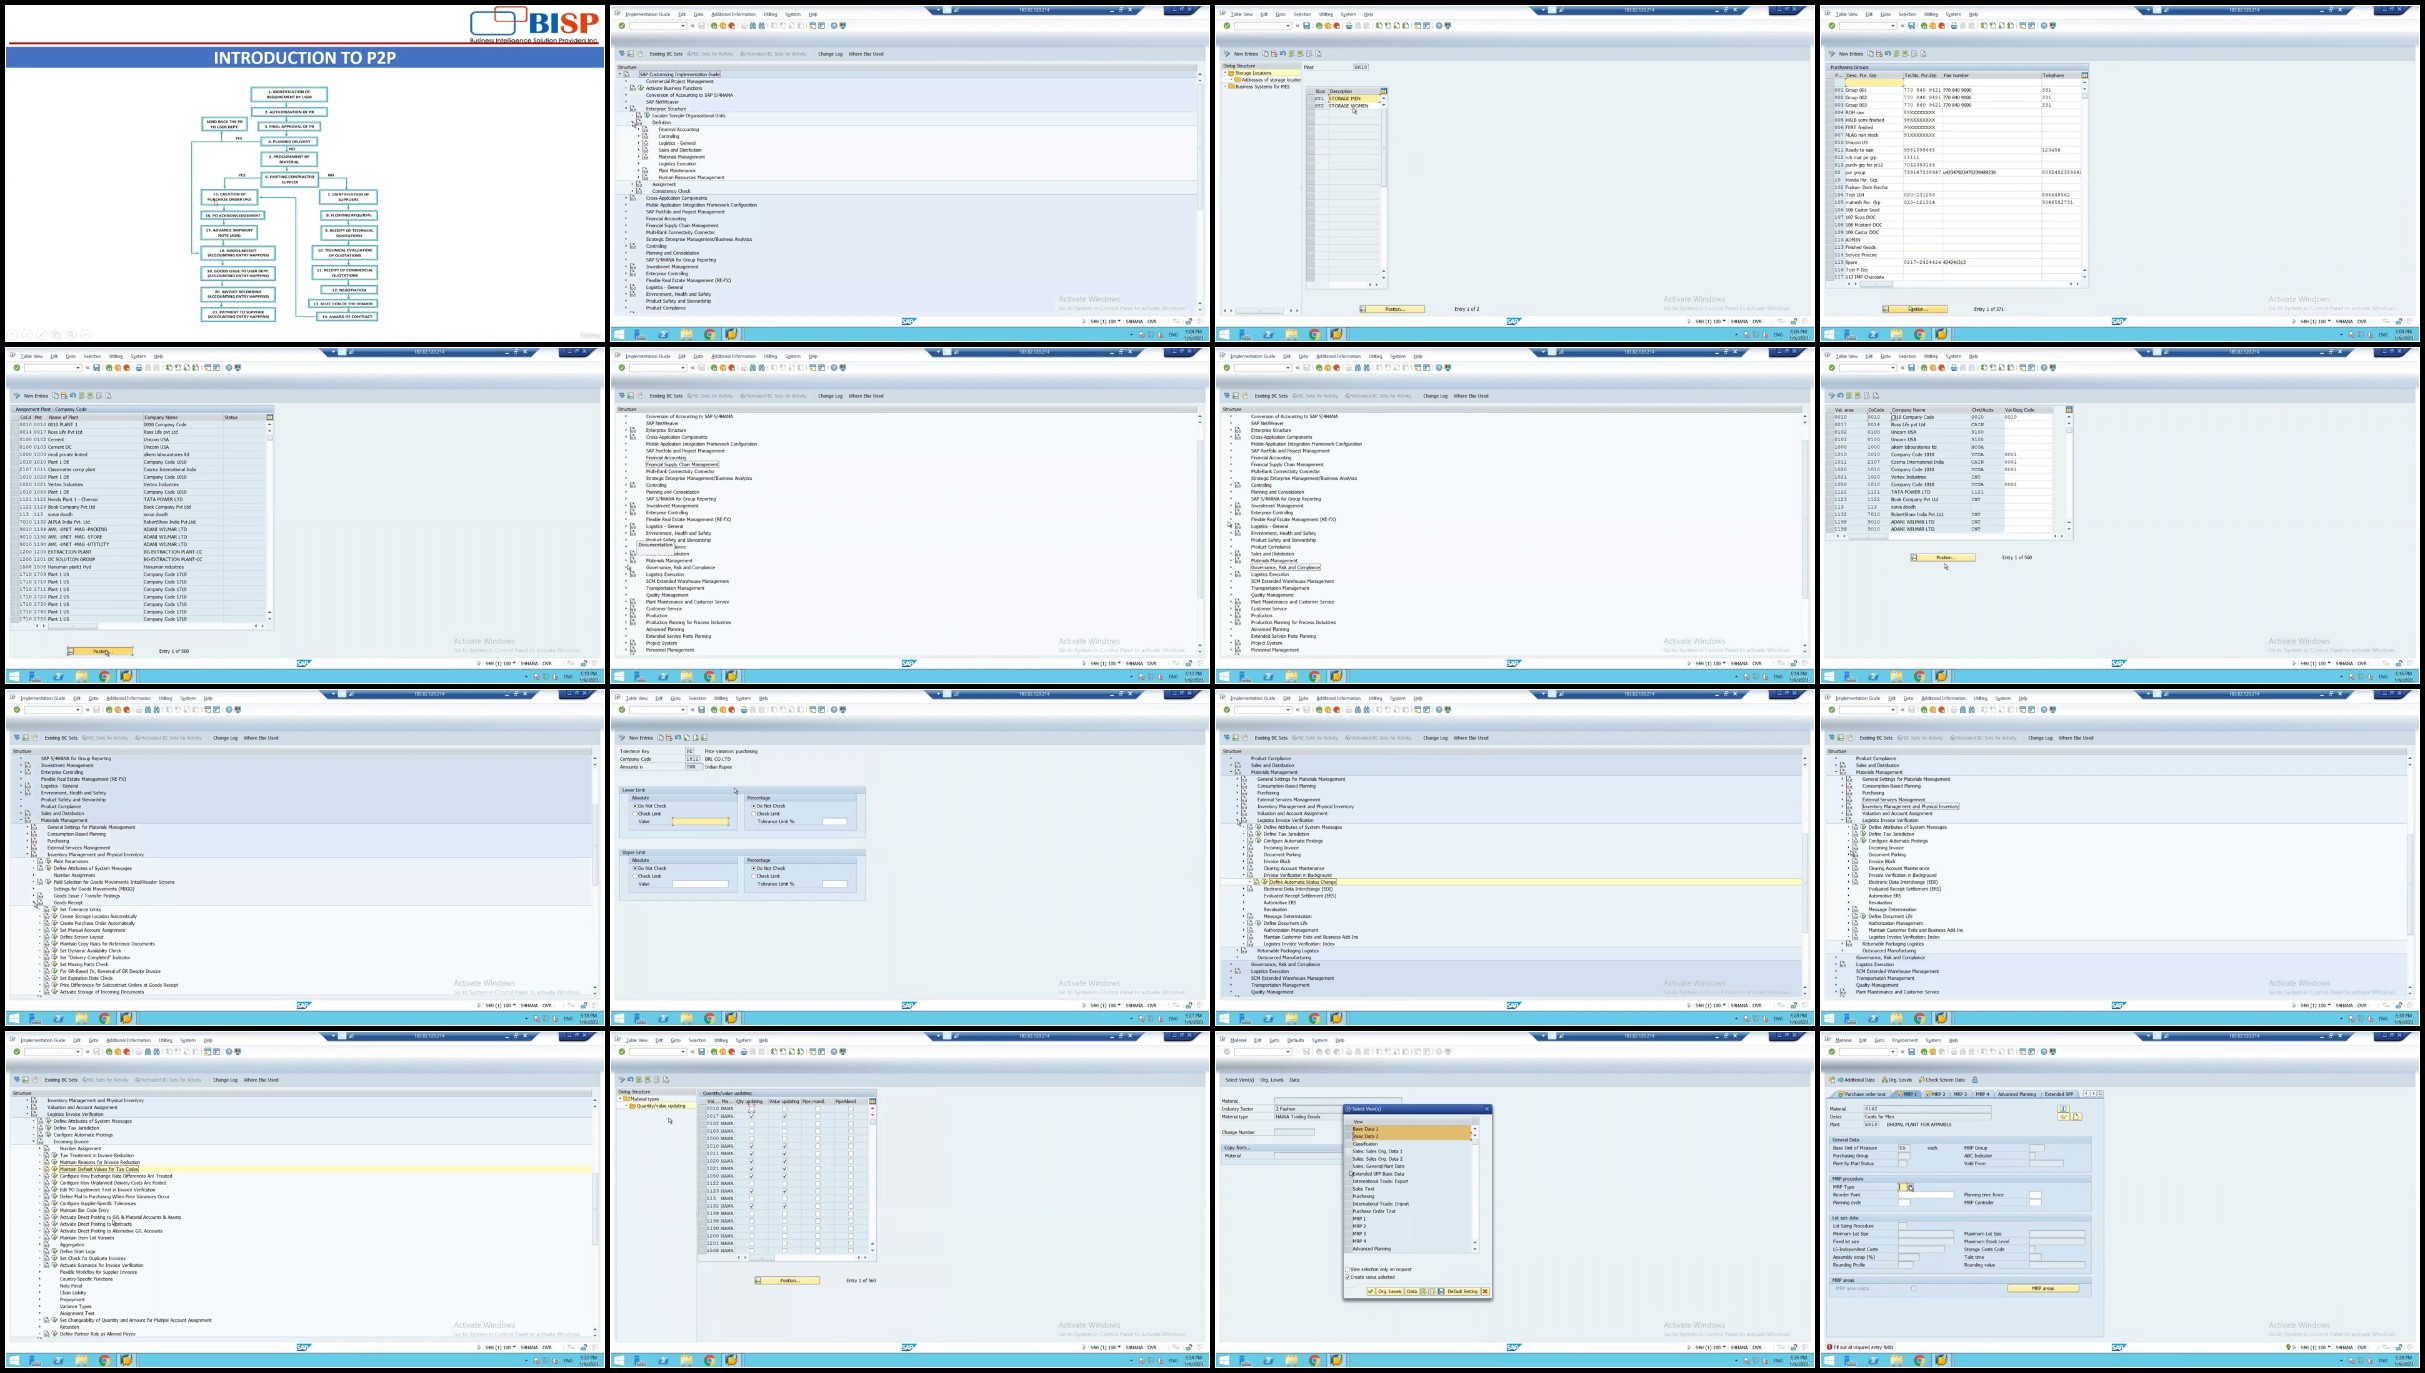Click highlighted Lower Limit absolute Value field
The width and height of the screenshot is (2425, 1373).
click(700, 822)
